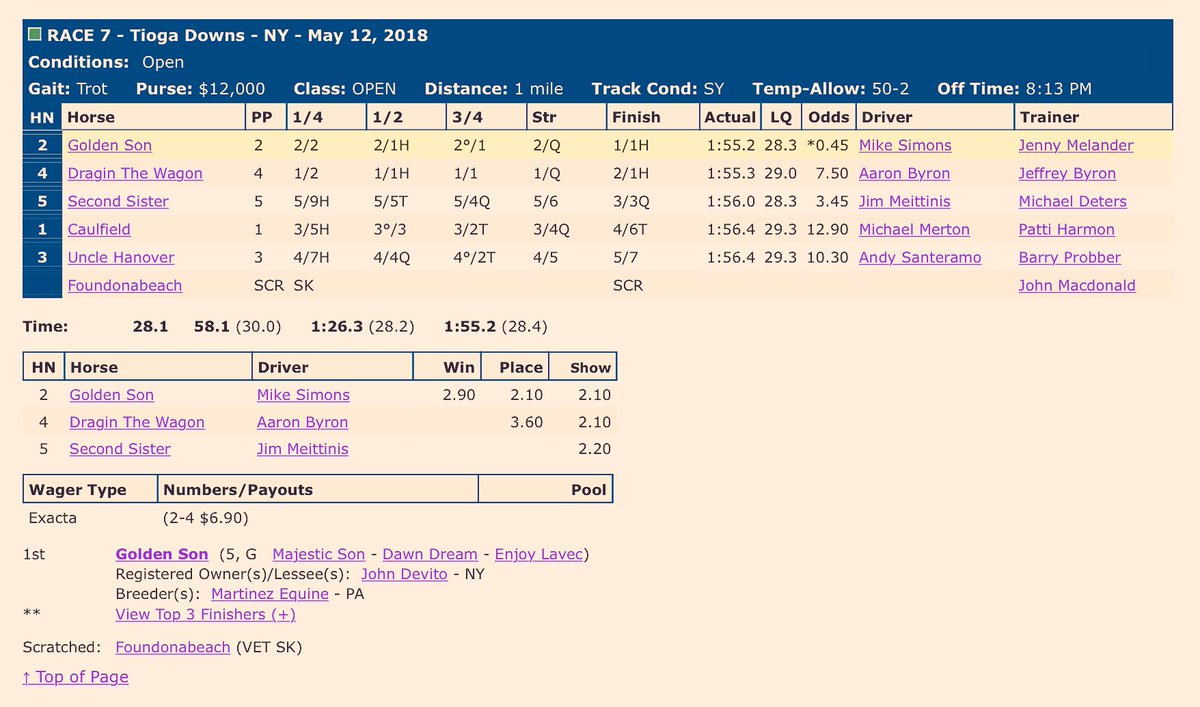Screen dimensions: 1200x707
Task: Jump to Top of Page
Action: (76, 677)
